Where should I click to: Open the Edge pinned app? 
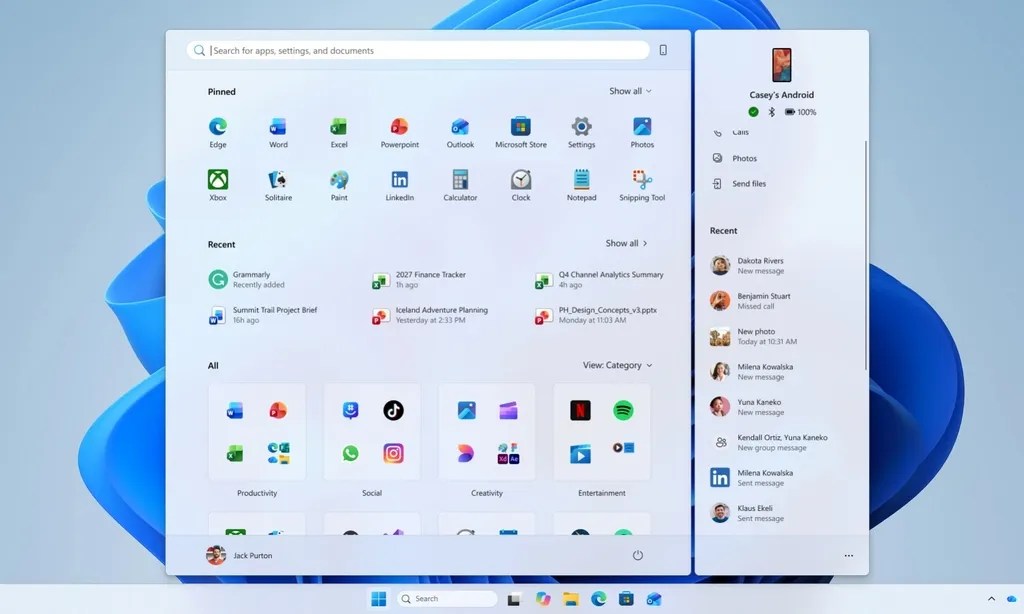(x=217, y=133)
